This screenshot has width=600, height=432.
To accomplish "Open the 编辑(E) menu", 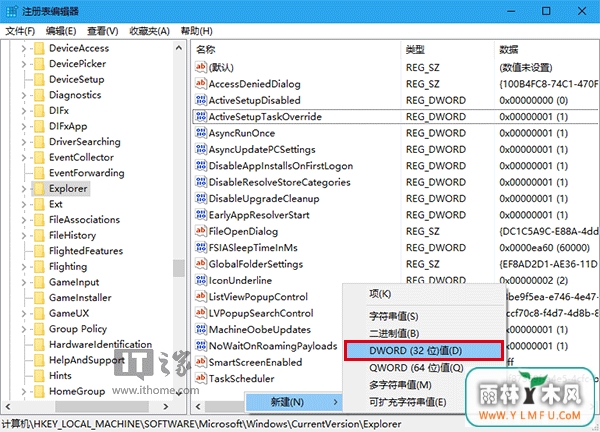I will click(x=61, y=31).
